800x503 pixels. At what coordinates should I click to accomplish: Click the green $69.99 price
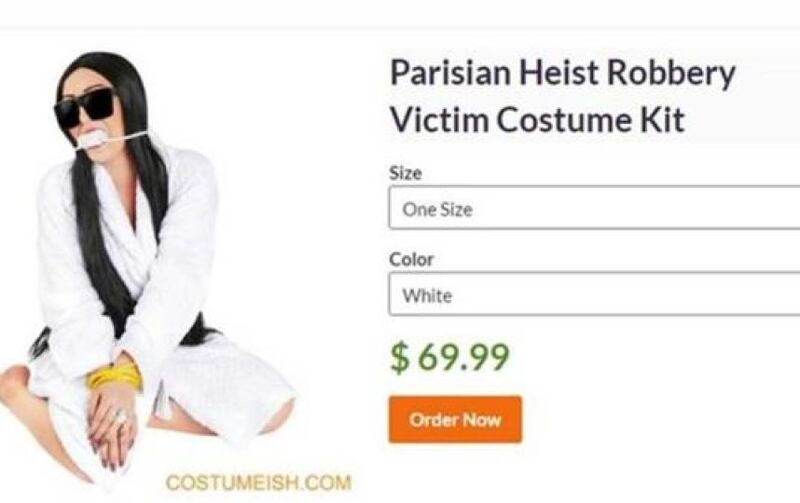(x=449, y=357)
